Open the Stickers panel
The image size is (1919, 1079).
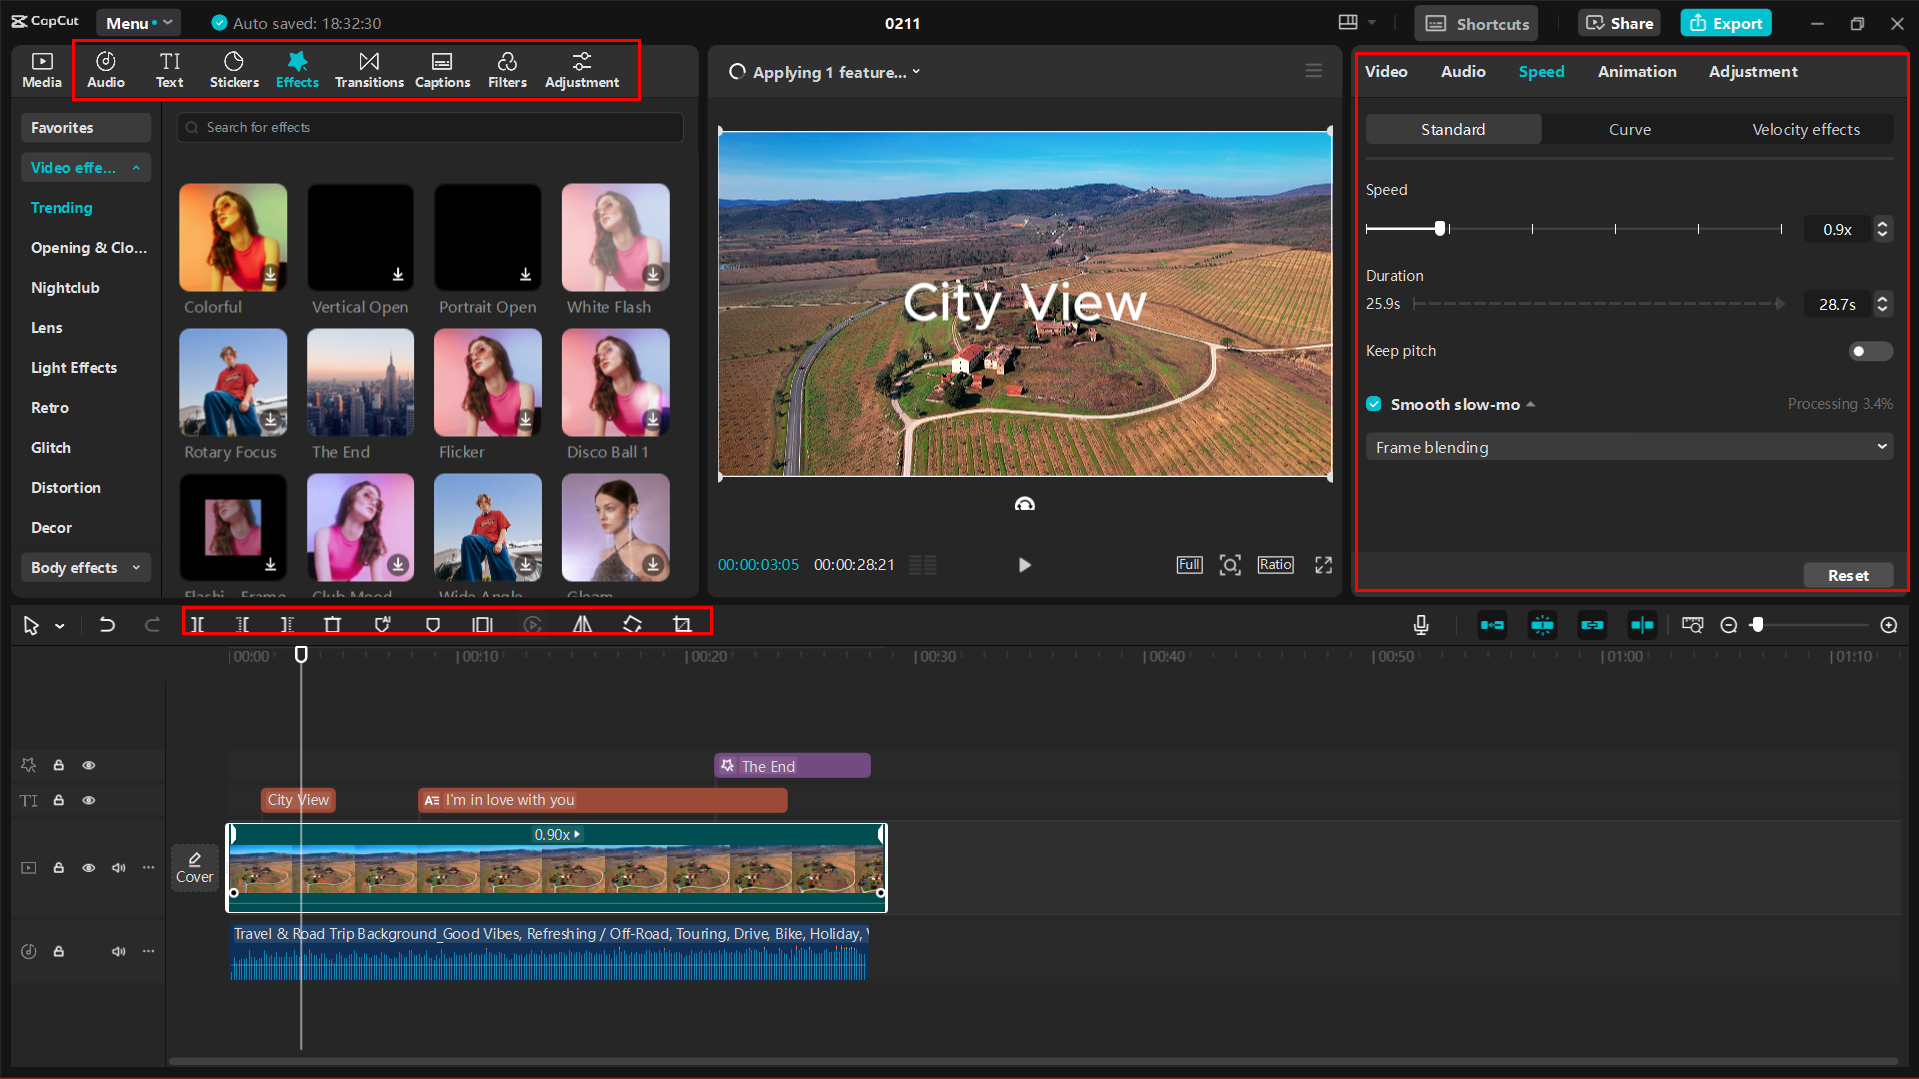coord(234,70)
